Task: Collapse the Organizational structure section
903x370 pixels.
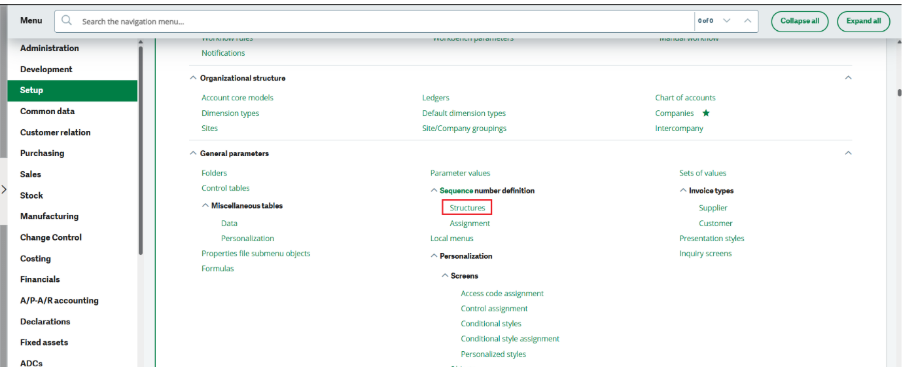Action: point(193,78)
